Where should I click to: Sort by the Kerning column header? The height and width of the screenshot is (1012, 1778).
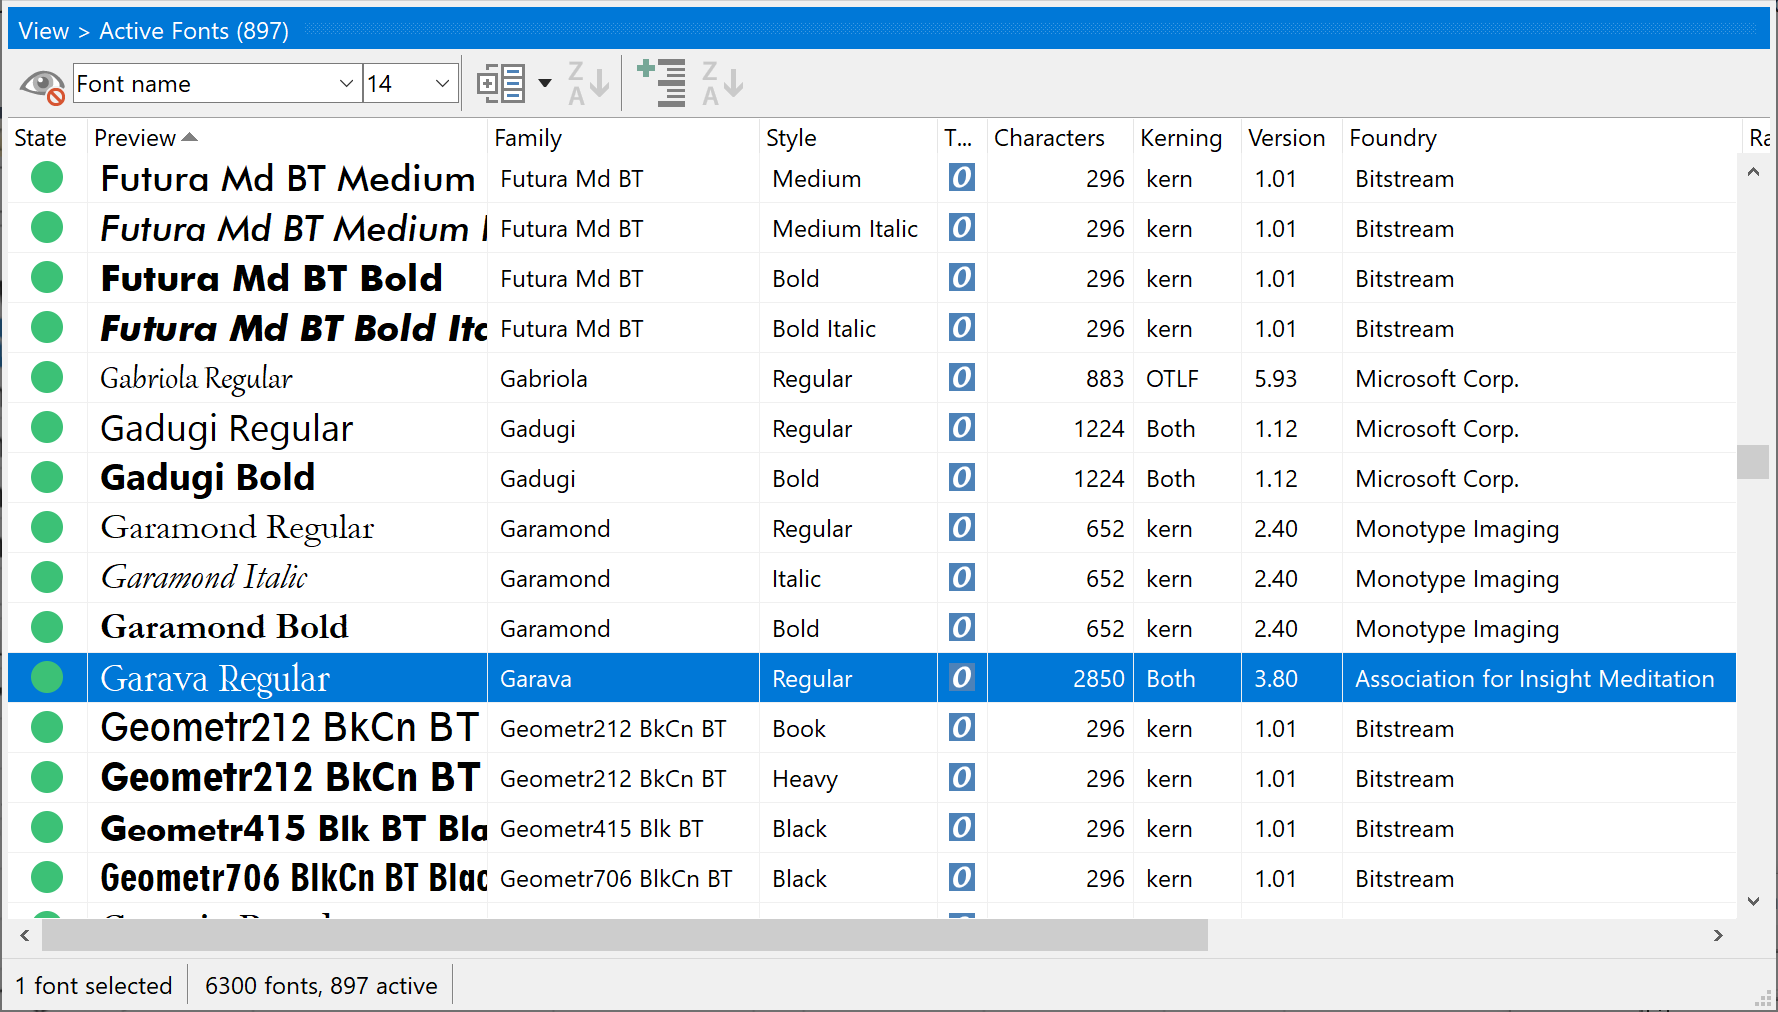click(1187, 138)
